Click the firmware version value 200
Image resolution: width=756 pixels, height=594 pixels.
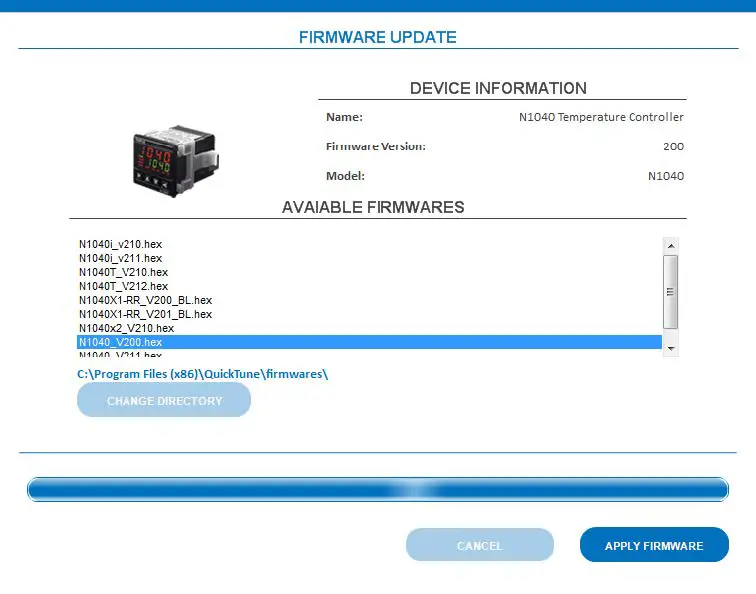(x=674, y=147)
